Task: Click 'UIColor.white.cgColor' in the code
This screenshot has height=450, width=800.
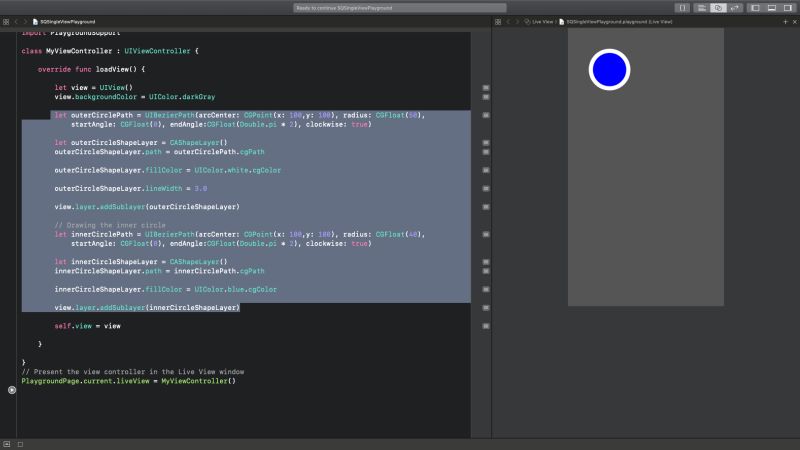Action: click(238, 170)
